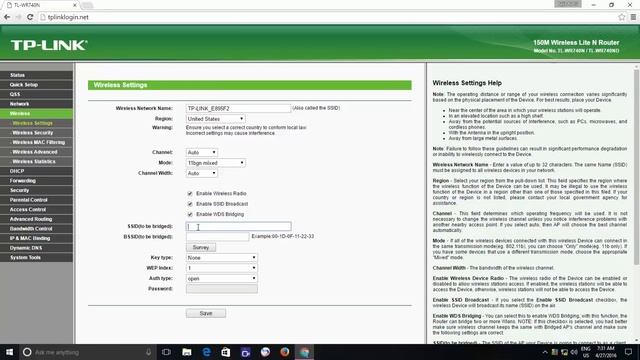The height and width of the screenshot is (360, 640).
Task: Open the Auth type dropdown
Action: click(222, 278)
